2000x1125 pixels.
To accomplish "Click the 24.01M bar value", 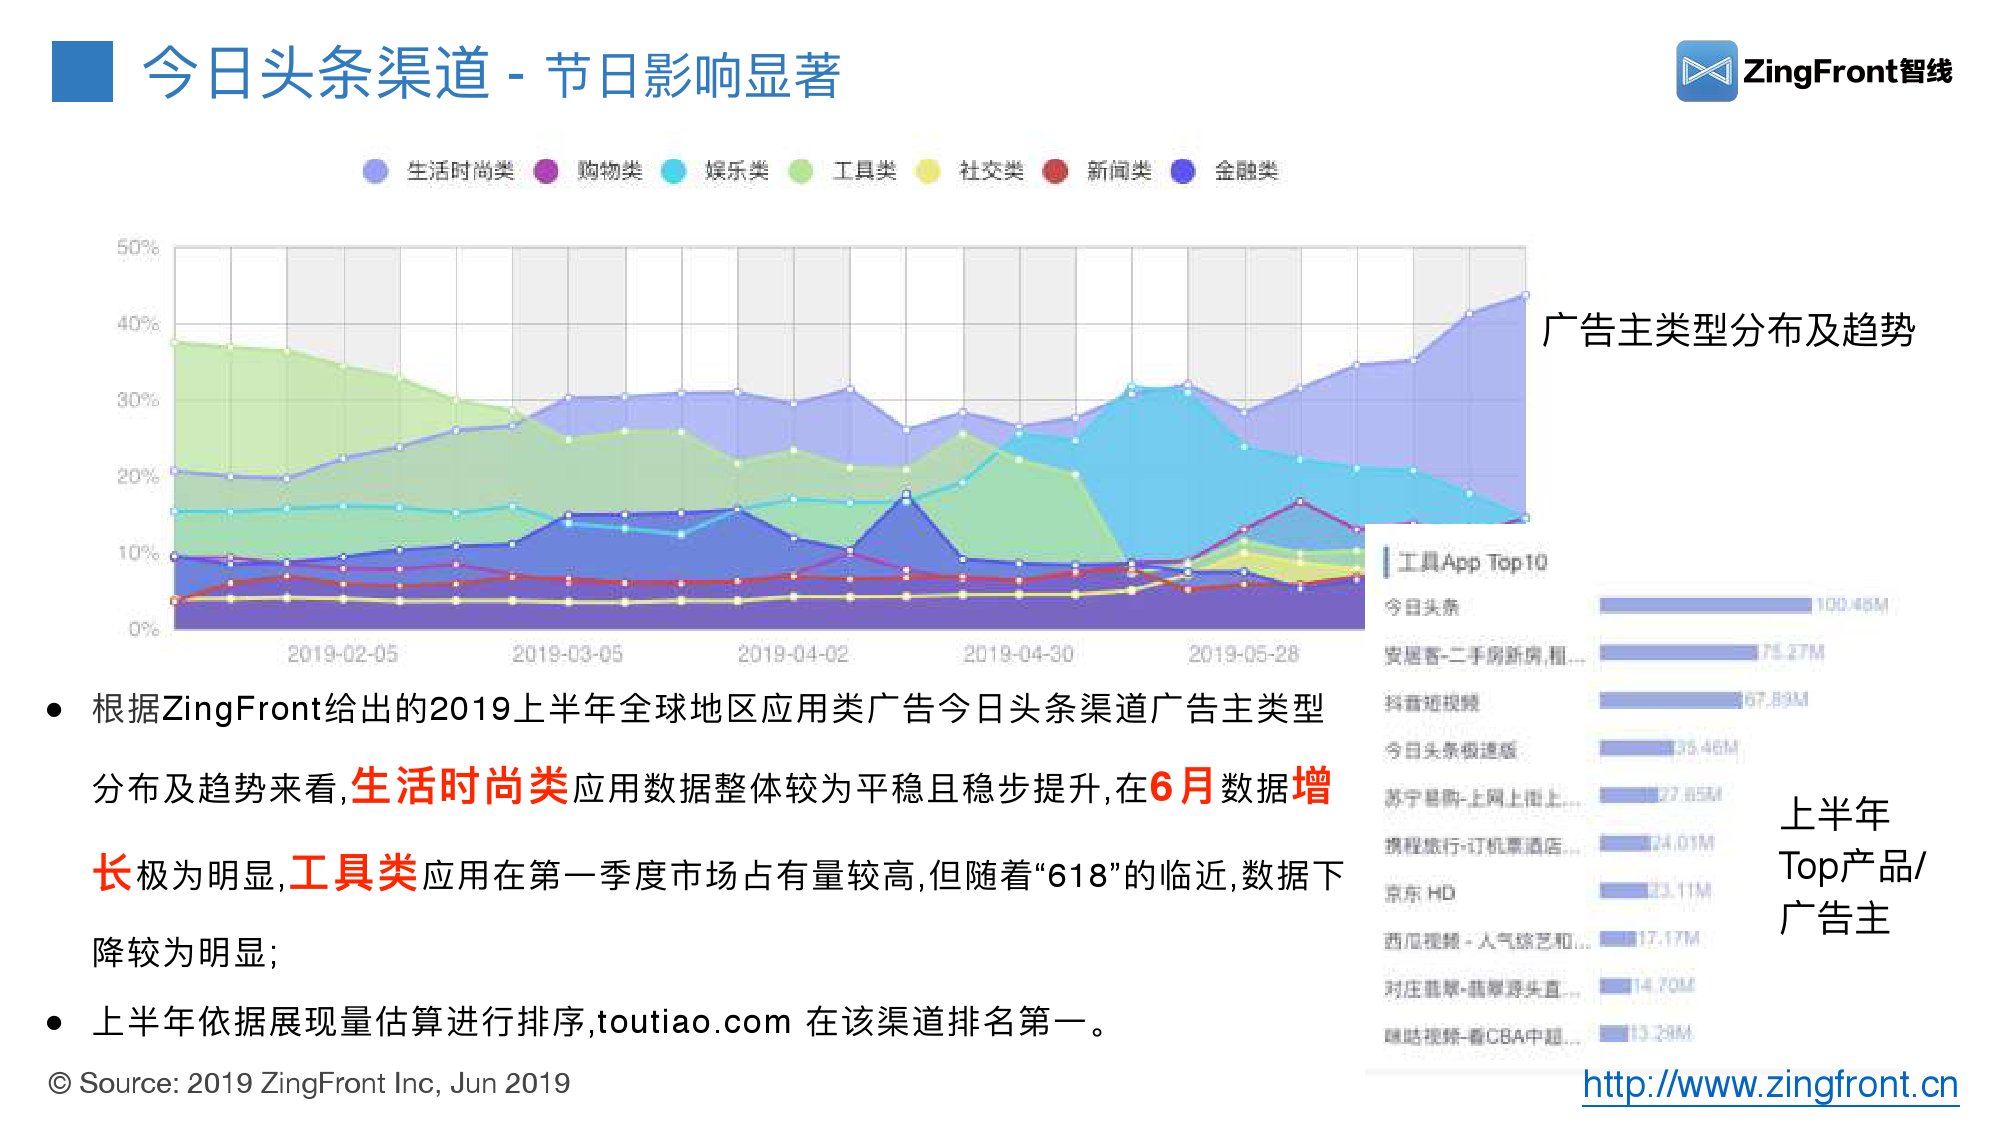I will (1683, 843).
